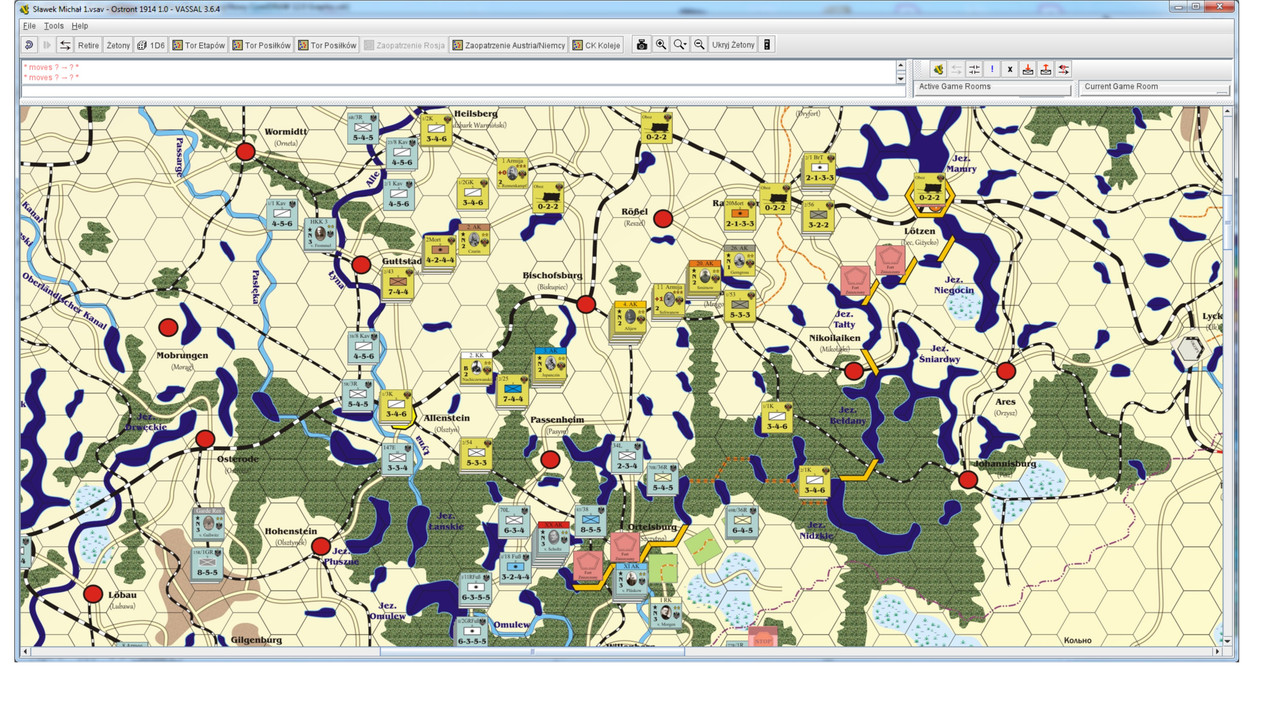Select the 2-3-4 blue counter
Viewport: 1280px width, 717px height.
[627, 456]
